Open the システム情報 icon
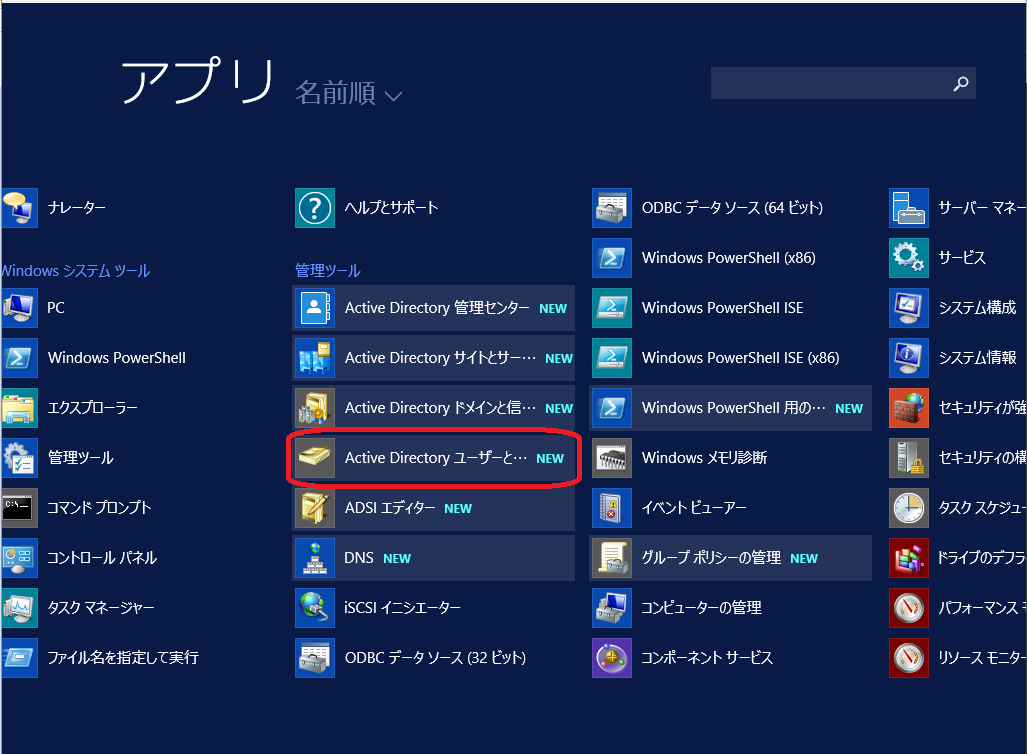Image resolution: width=1027 pixels, height=754 pixels. click(x=909, y=358)
